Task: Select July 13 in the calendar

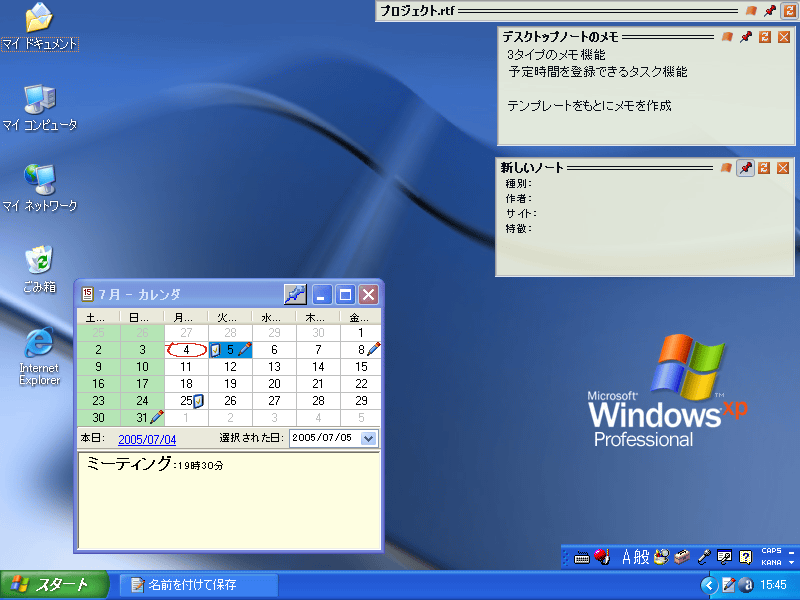Action: [274, 367]
